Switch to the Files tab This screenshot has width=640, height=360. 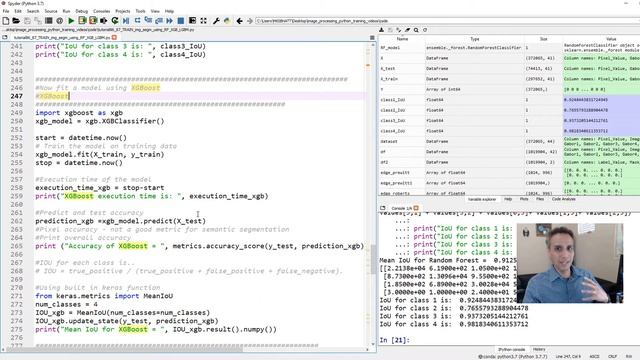(x=540, y=199)
